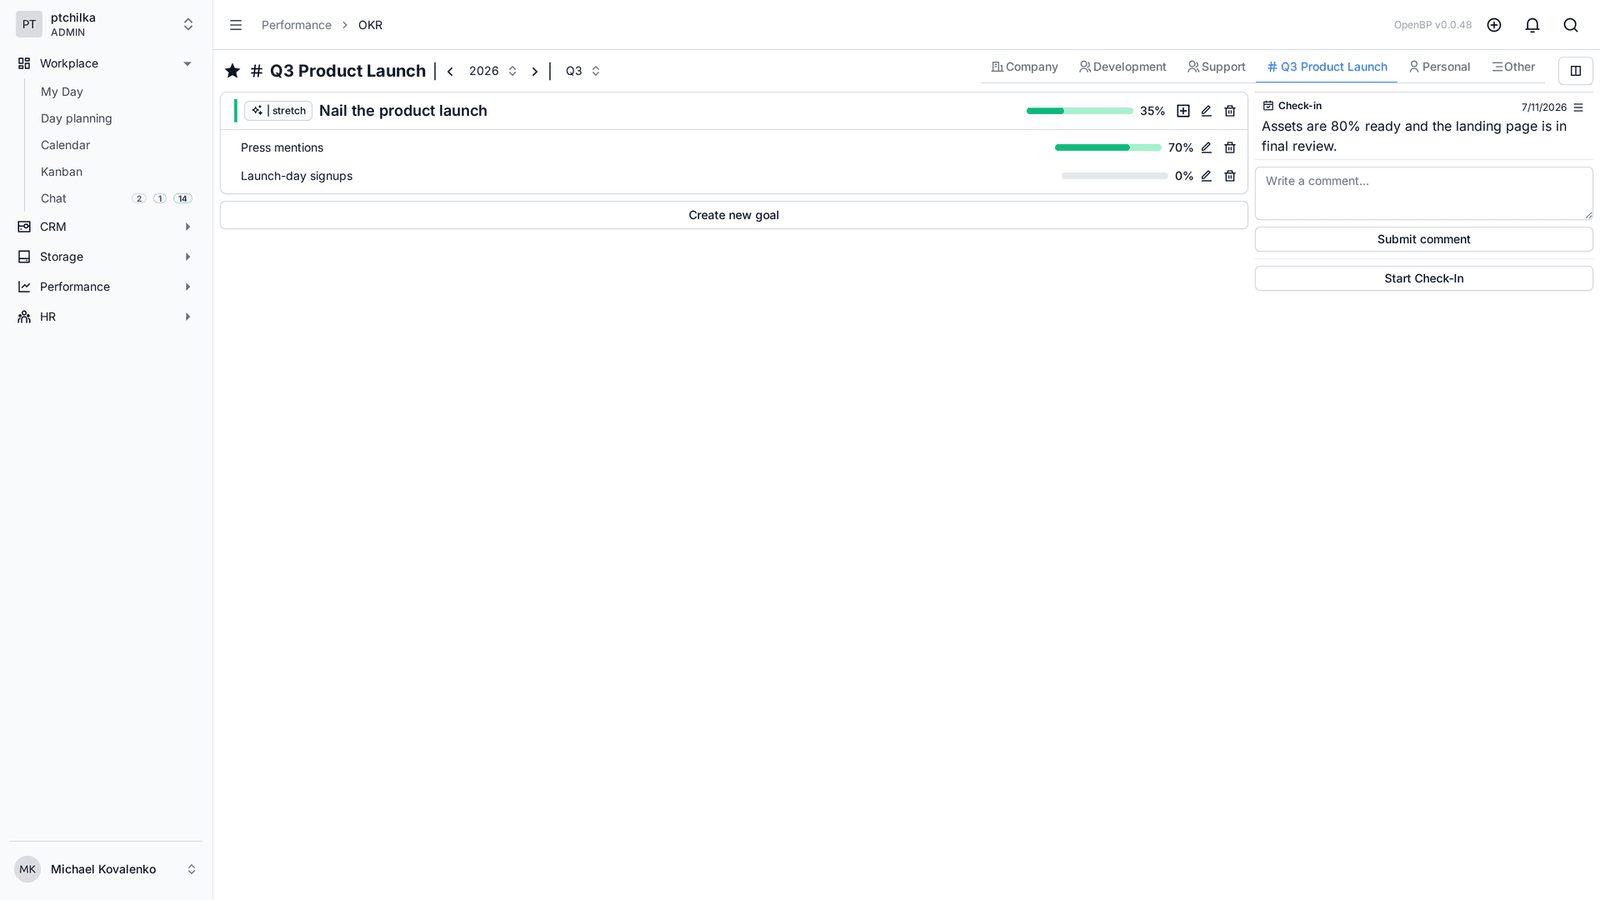The image size is (1600, 900).
Task: Switch to the Personal tab
Action: [1439, 67]
